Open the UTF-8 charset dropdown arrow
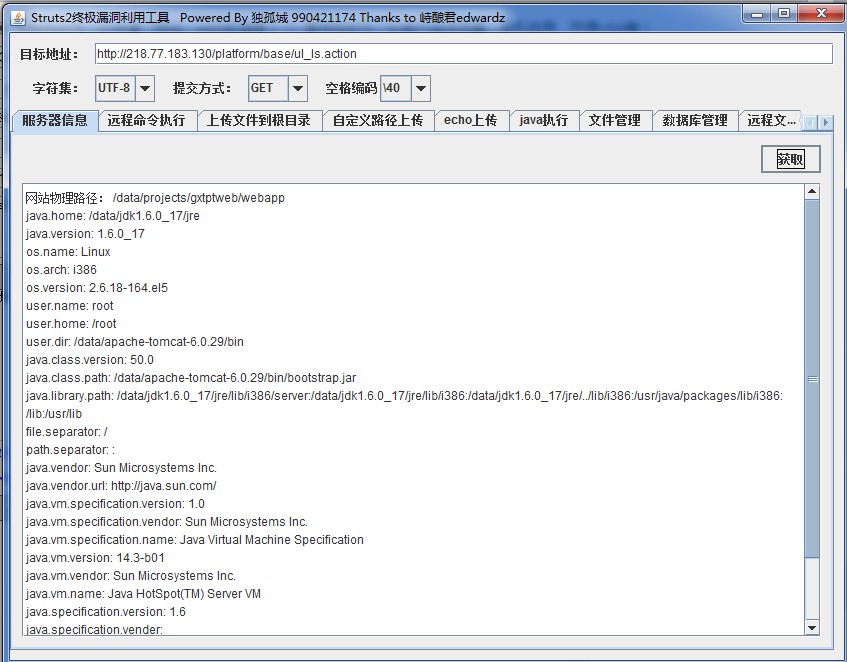The width and height of the screenshot is (847, 662). pyautogui.click(x=145, y=88)
